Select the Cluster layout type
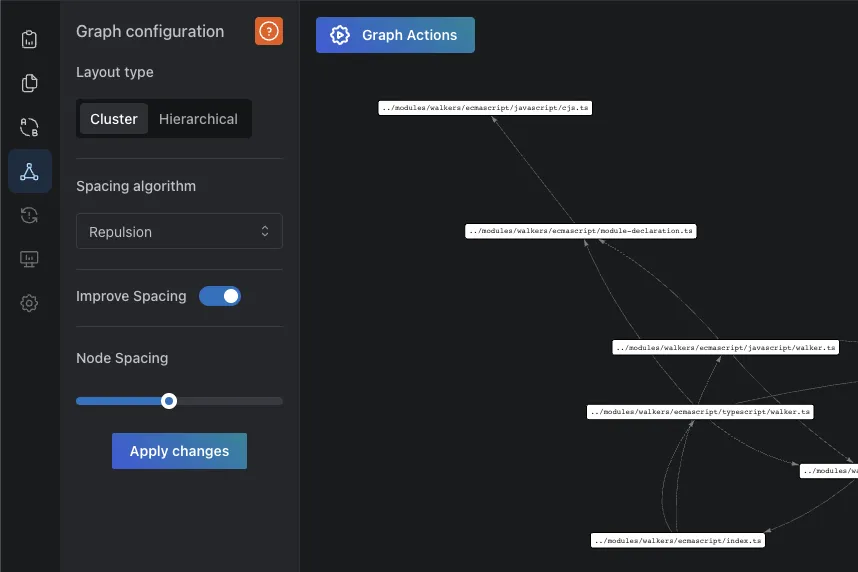Image resolution: width=858 pixels, height=572 pixels. (x=114, y=119)
